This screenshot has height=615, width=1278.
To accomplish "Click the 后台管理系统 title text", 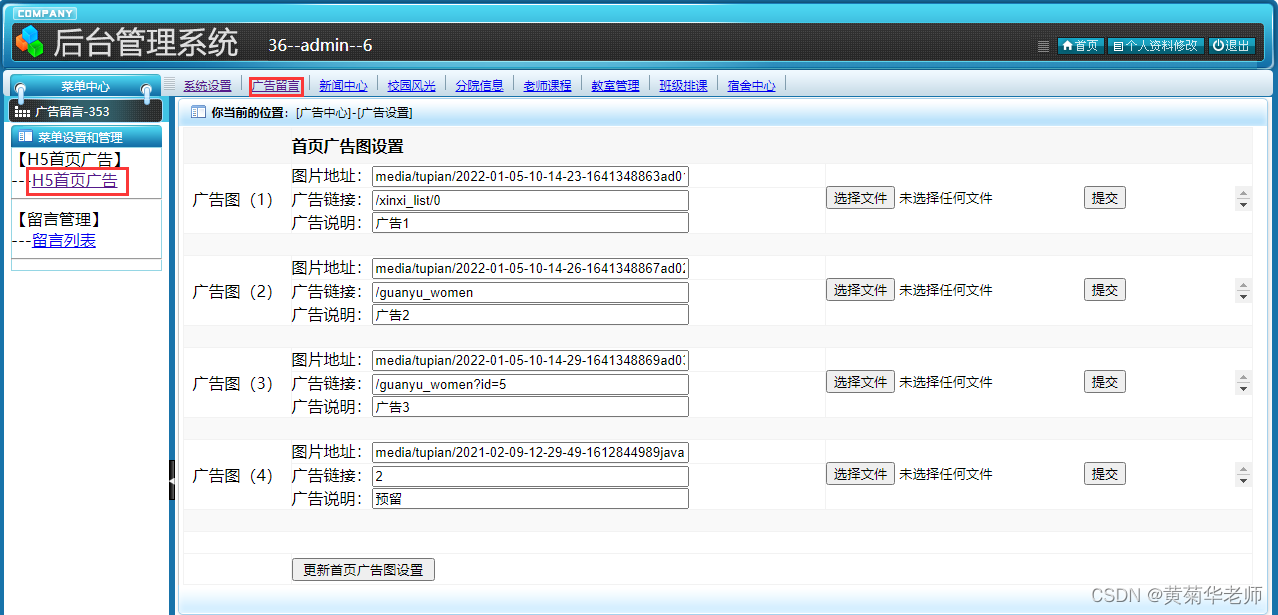I will pos(146,42).
